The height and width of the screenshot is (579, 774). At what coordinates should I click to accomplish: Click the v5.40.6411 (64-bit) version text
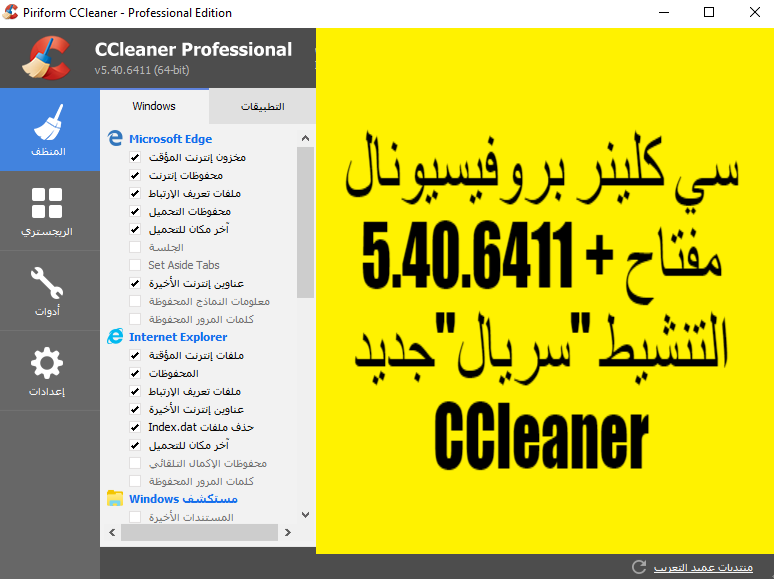pyautogui.click(x=142, y=70)
